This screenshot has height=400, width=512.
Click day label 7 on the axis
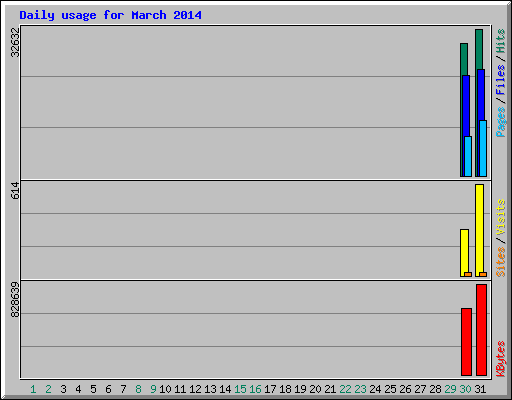coord(123,389)
